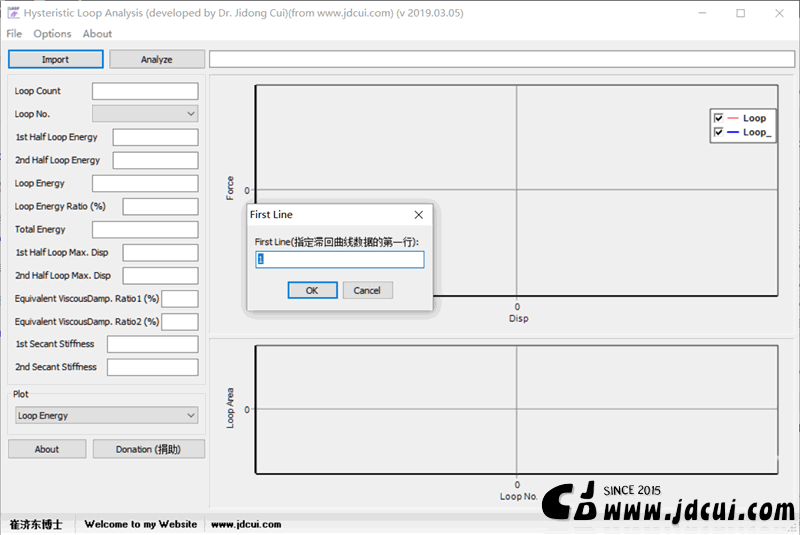The height and width of the screenshot is (535, 800).
Task: Click the About button at bottom left
Action: pos(47,449)
